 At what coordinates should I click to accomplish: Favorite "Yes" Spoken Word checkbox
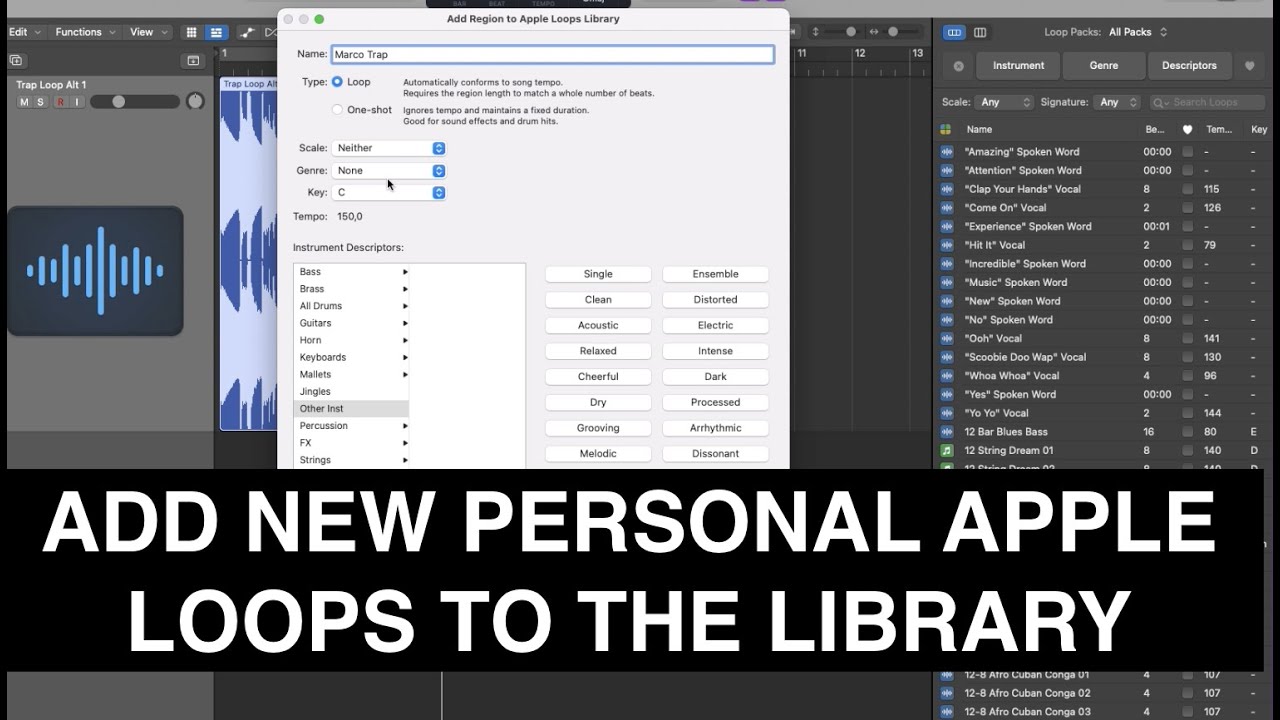(x=1187, y=395)
